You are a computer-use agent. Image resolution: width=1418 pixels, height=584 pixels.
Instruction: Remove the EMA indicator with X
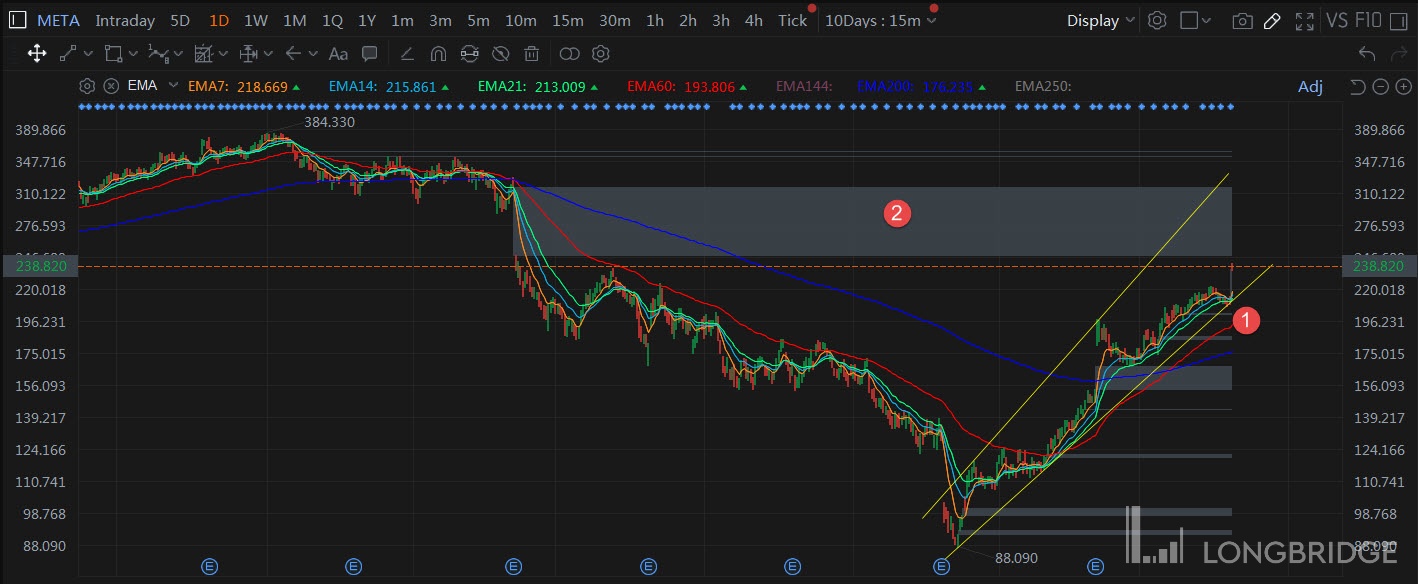tap(111, 86)
